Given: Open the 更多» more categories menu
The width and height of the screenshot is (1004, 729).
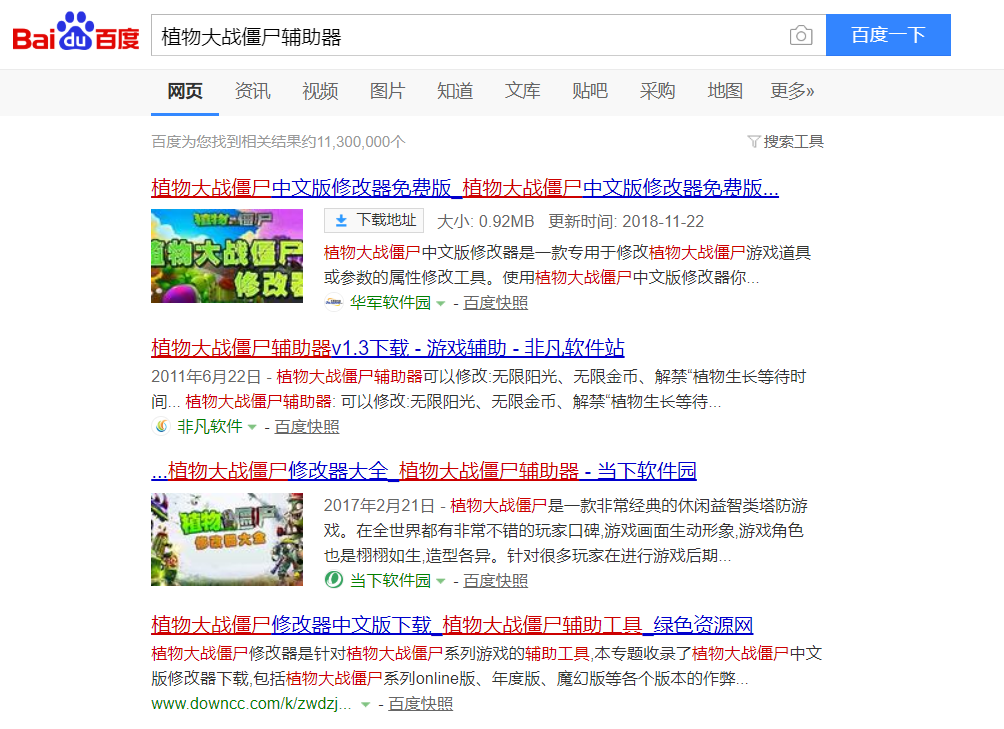Looking at the screenshot, I should (x=792, y=91).
